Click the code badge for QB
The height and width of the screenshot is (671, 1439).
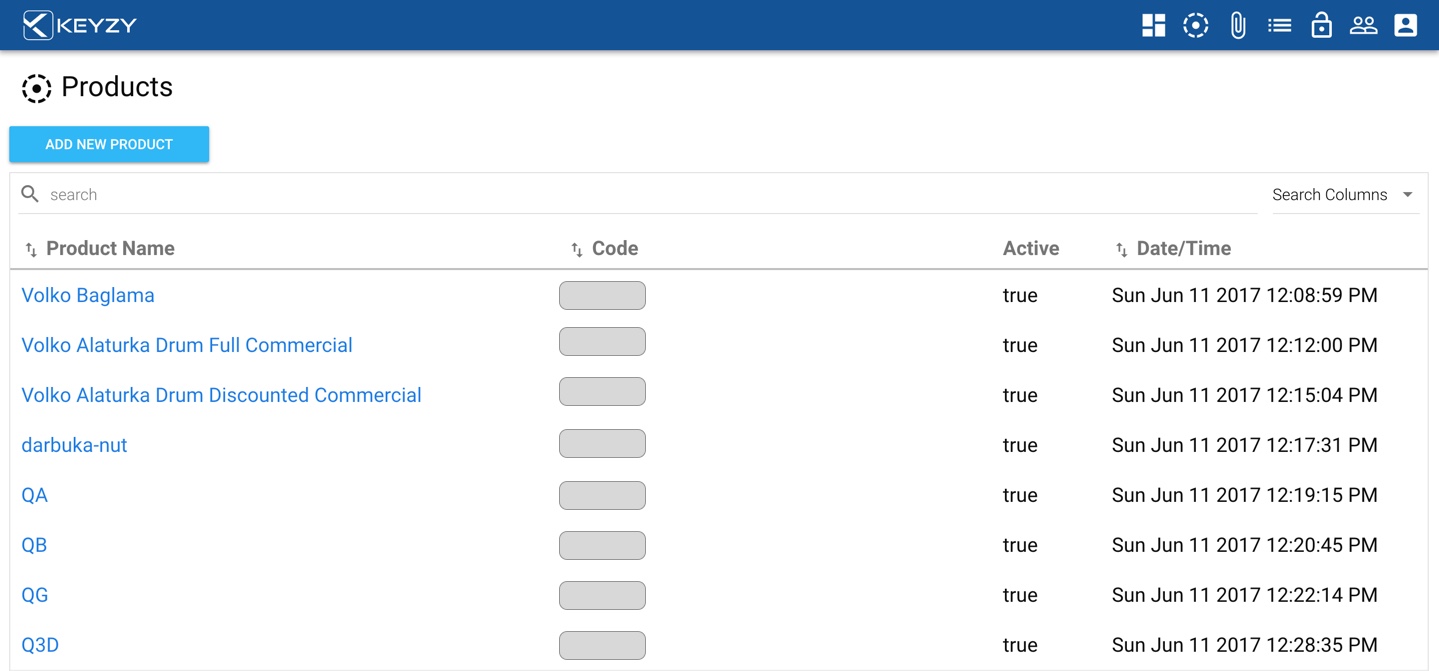click(602, 545)
